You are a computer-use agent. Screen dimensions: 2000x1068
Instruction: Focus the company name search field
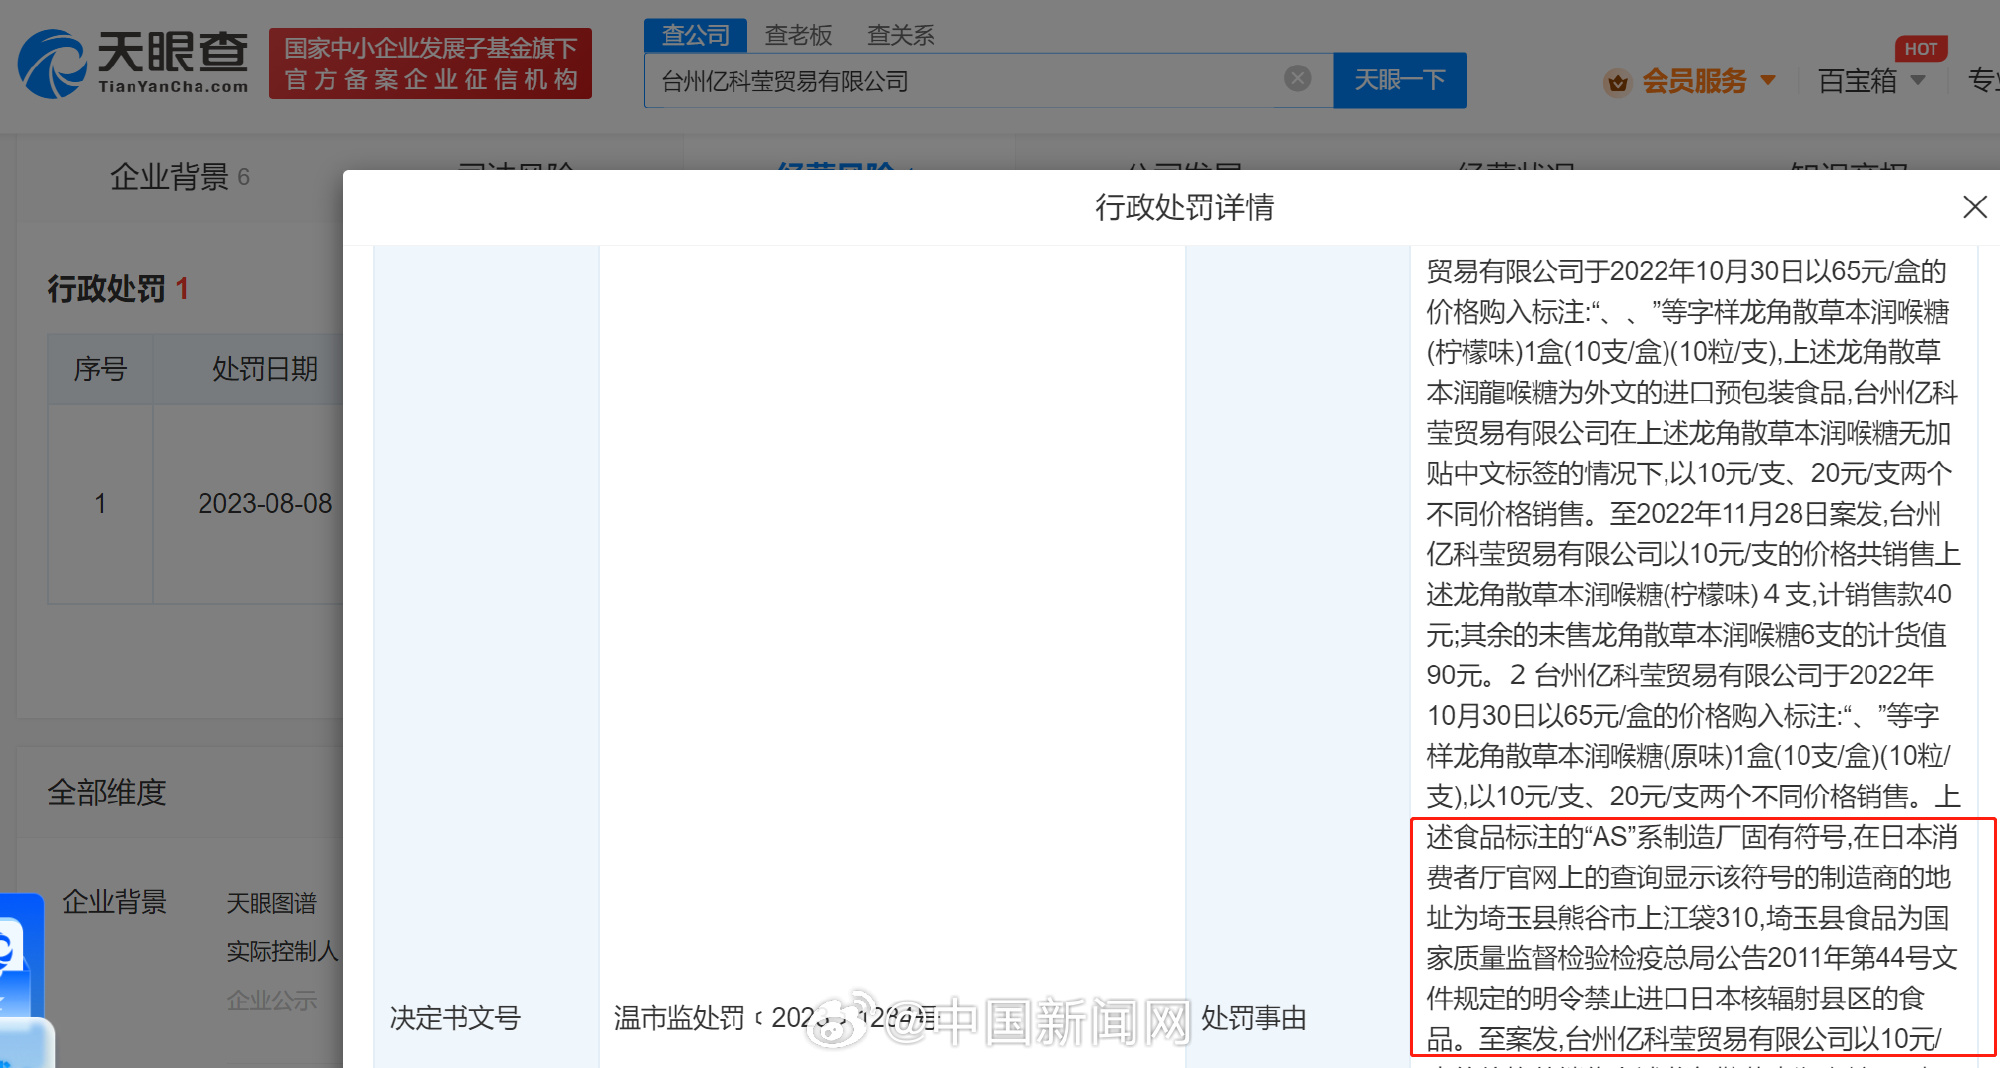click(x=960, y=81)
